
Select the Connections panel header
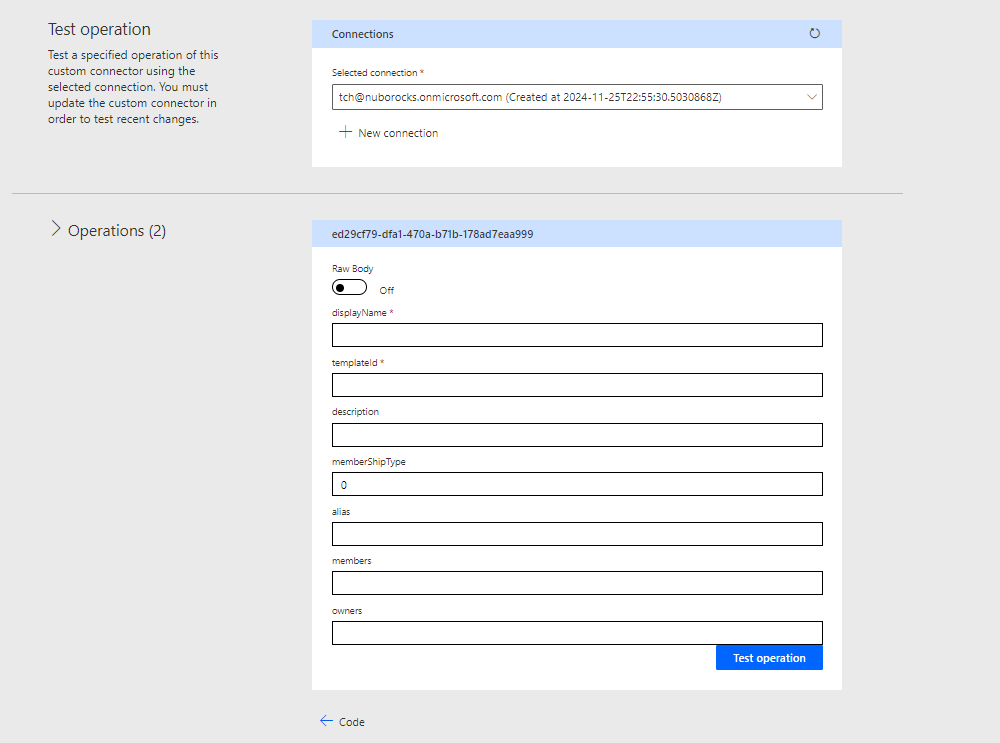pyautogui.click(x=362, y=33)
